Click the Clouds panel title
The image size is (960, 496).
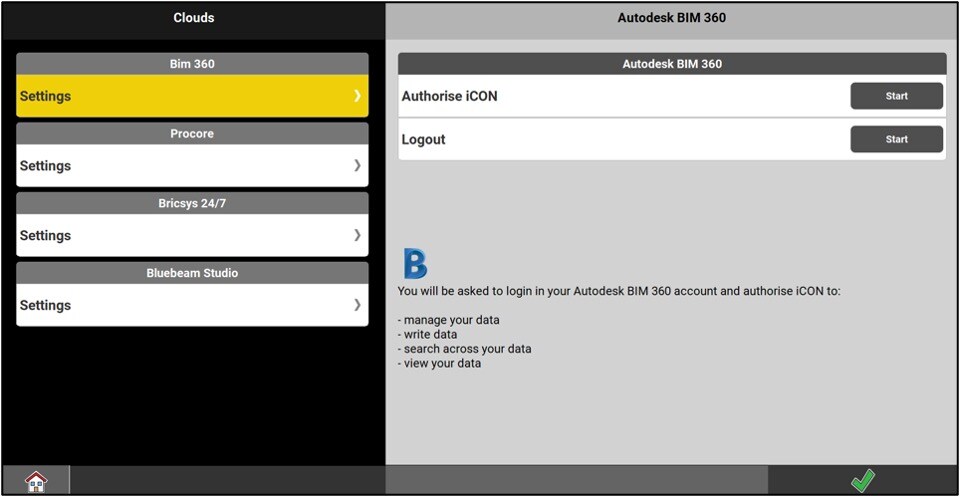click(x=193, y=18)
